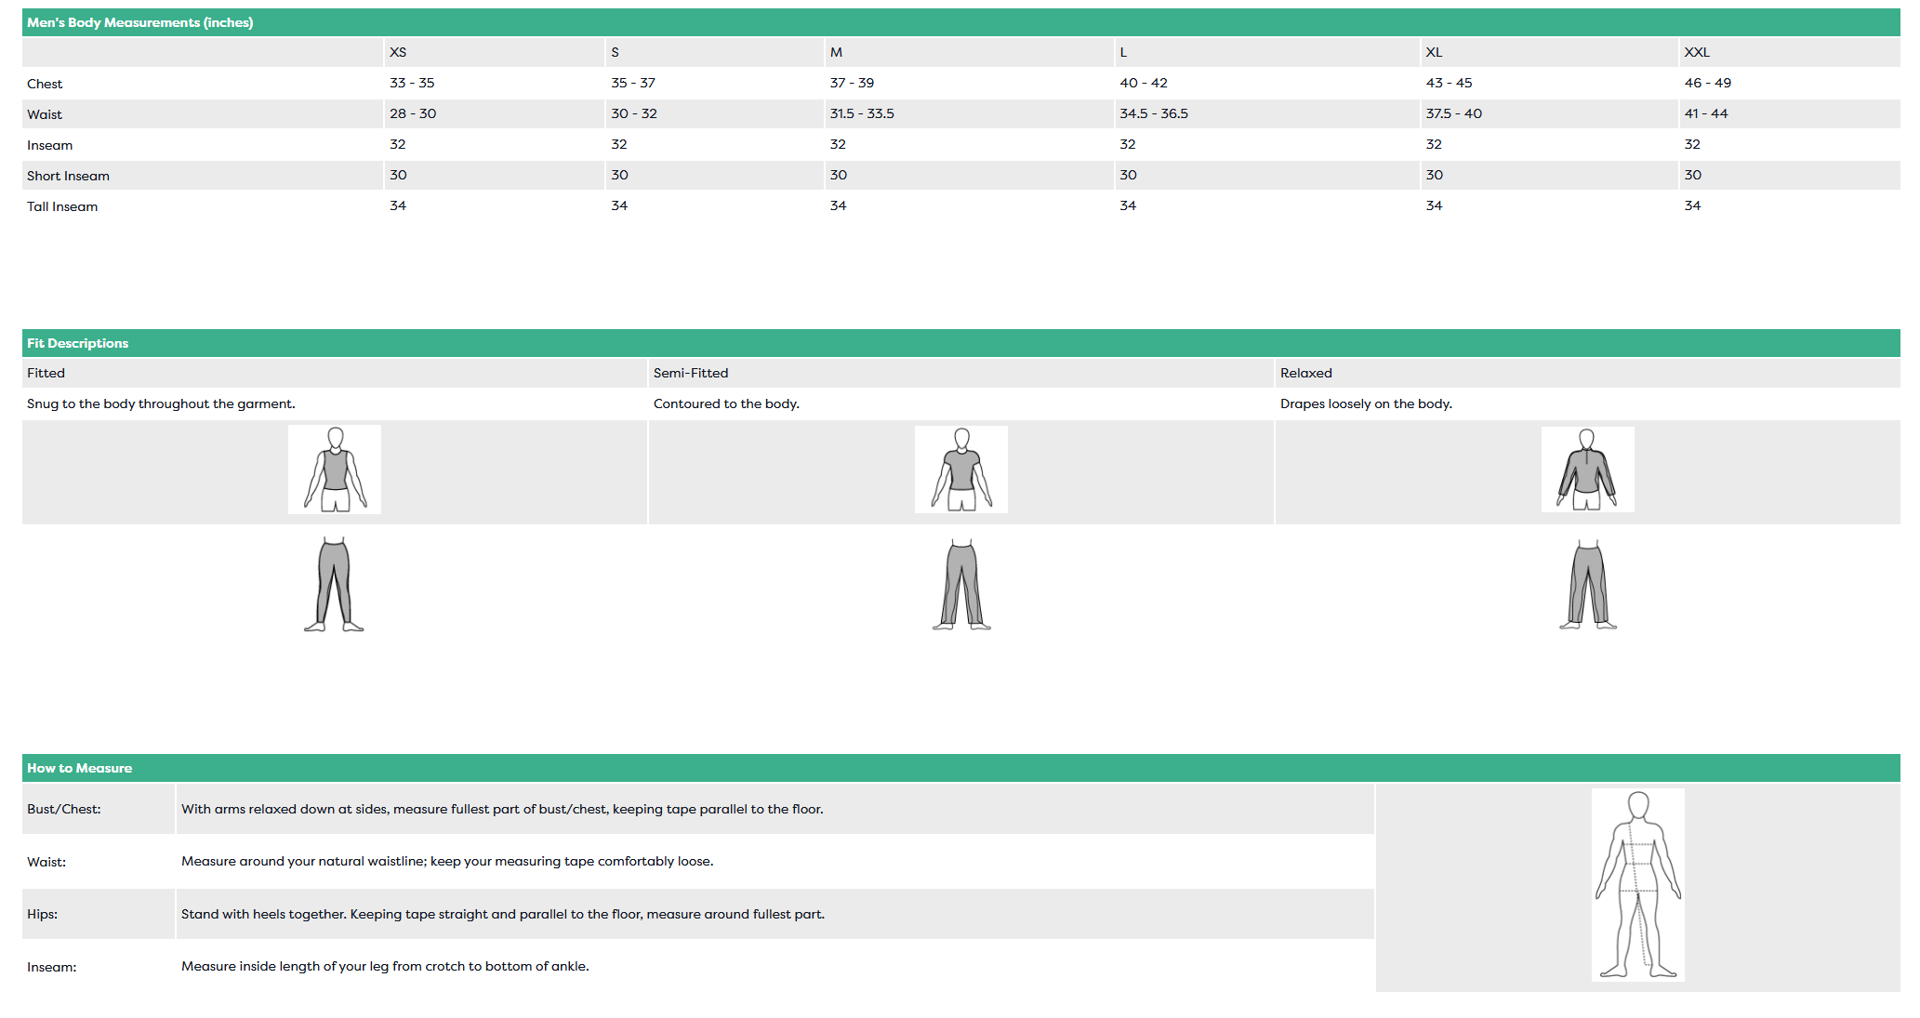This screenshot has width=1920, height=1018.
Task: Click the Short Inseam row label
Action: [68, 176]
